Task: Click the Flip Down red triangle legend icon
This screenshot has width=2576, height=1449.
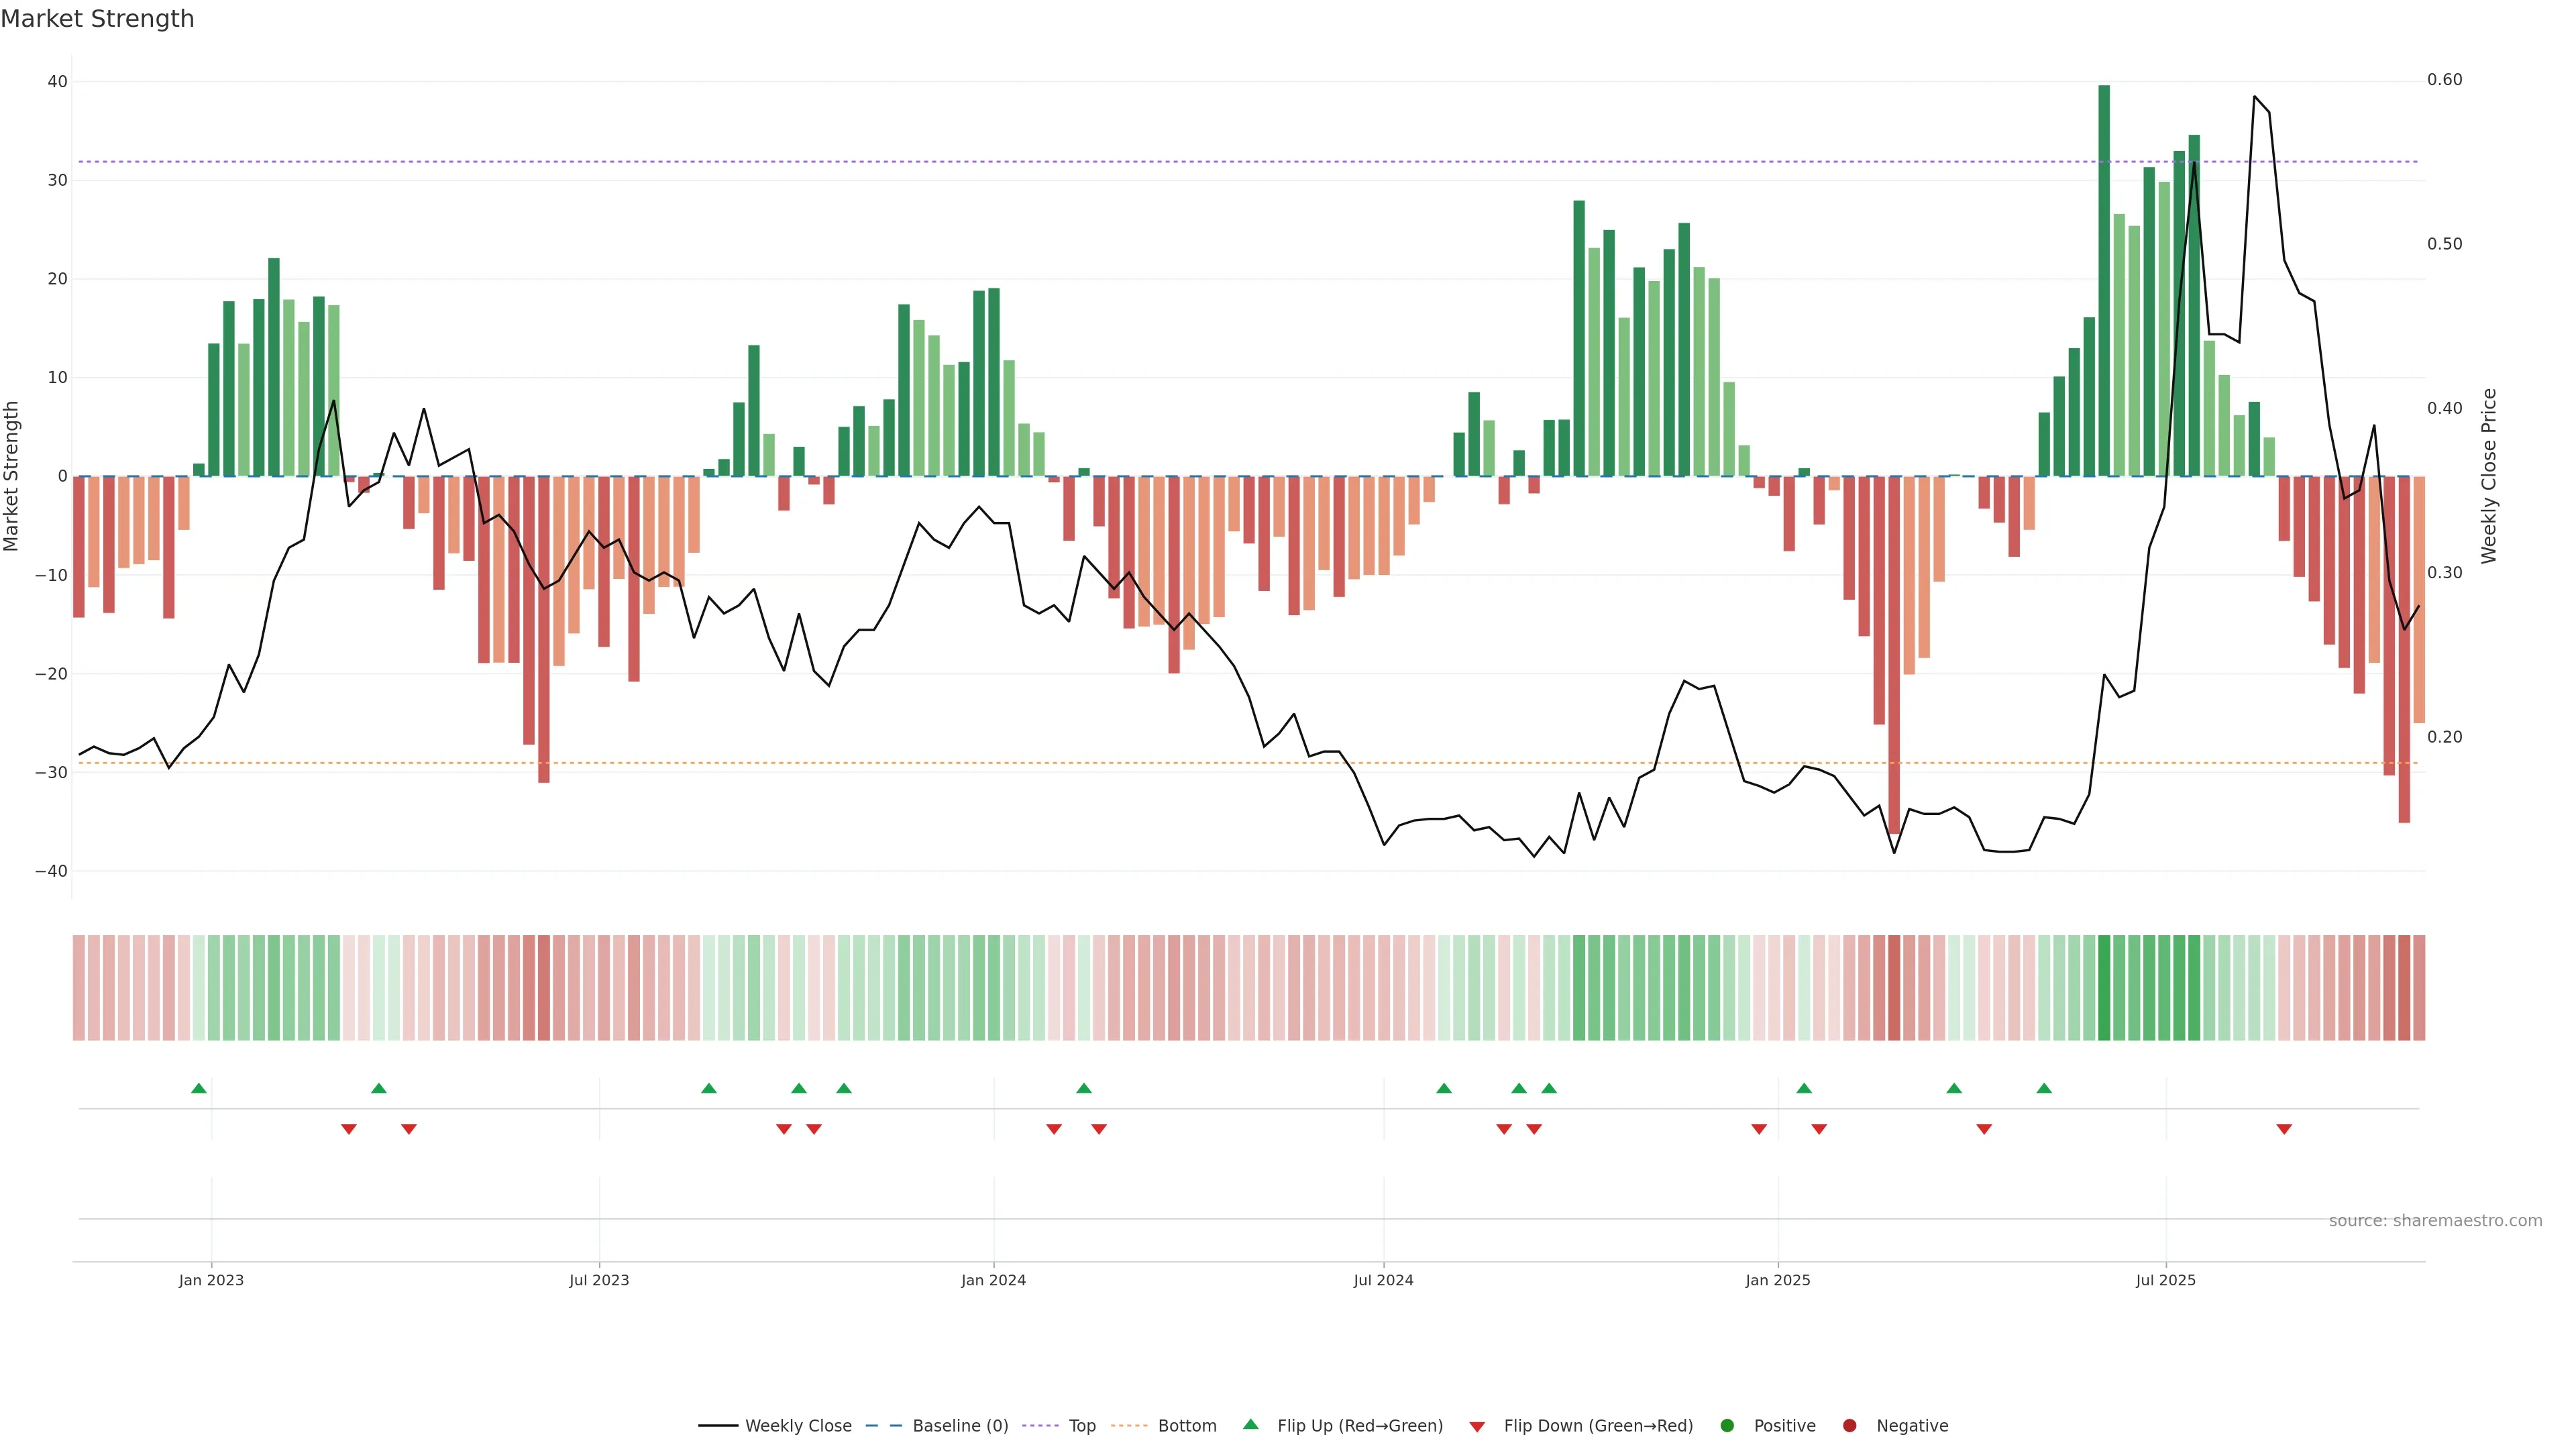Action: [1477, 1426]
